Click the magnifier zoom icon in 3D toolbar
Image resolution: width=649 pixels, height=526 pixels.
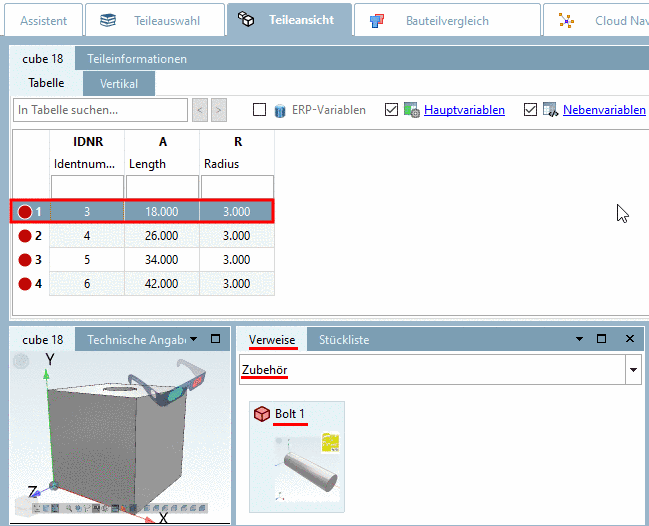point(69,508)
